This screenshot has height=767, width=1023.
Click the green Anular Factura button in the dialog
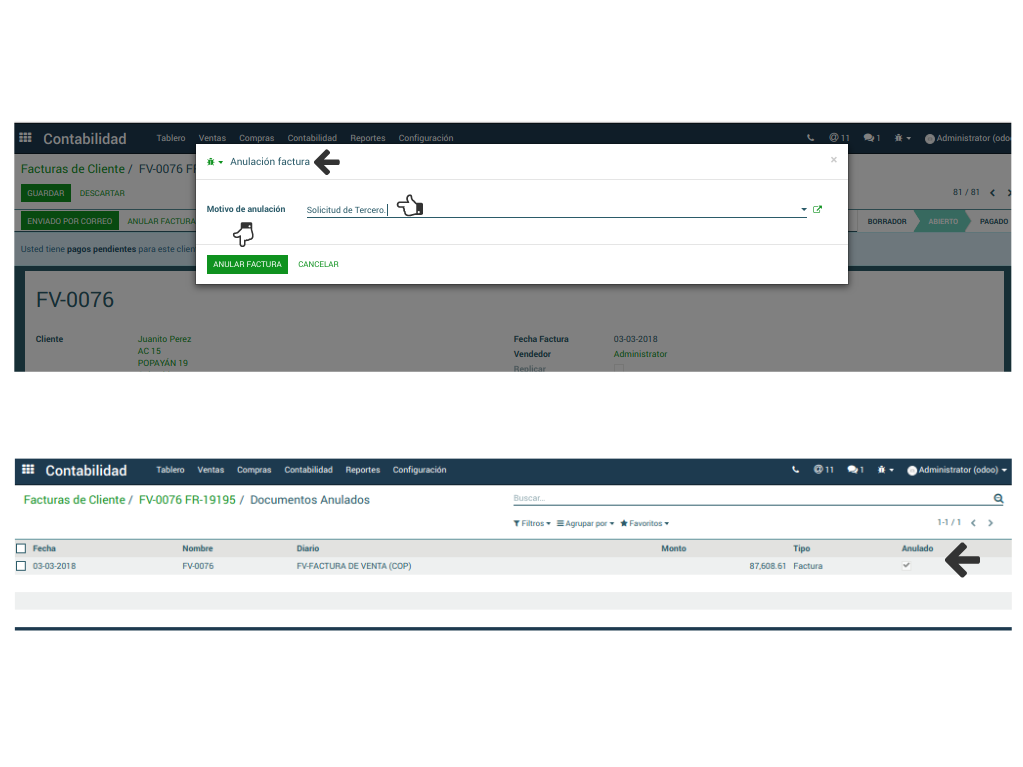[247, 265]
